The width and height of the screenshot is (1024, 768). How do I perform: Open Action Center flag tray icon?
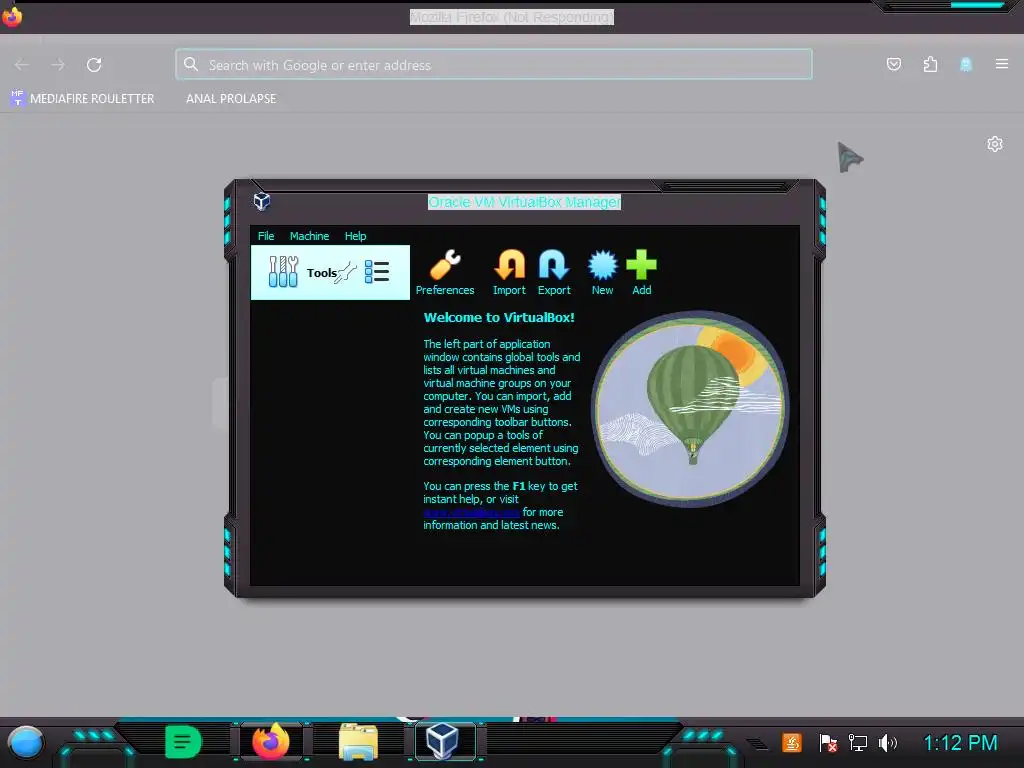827,743
